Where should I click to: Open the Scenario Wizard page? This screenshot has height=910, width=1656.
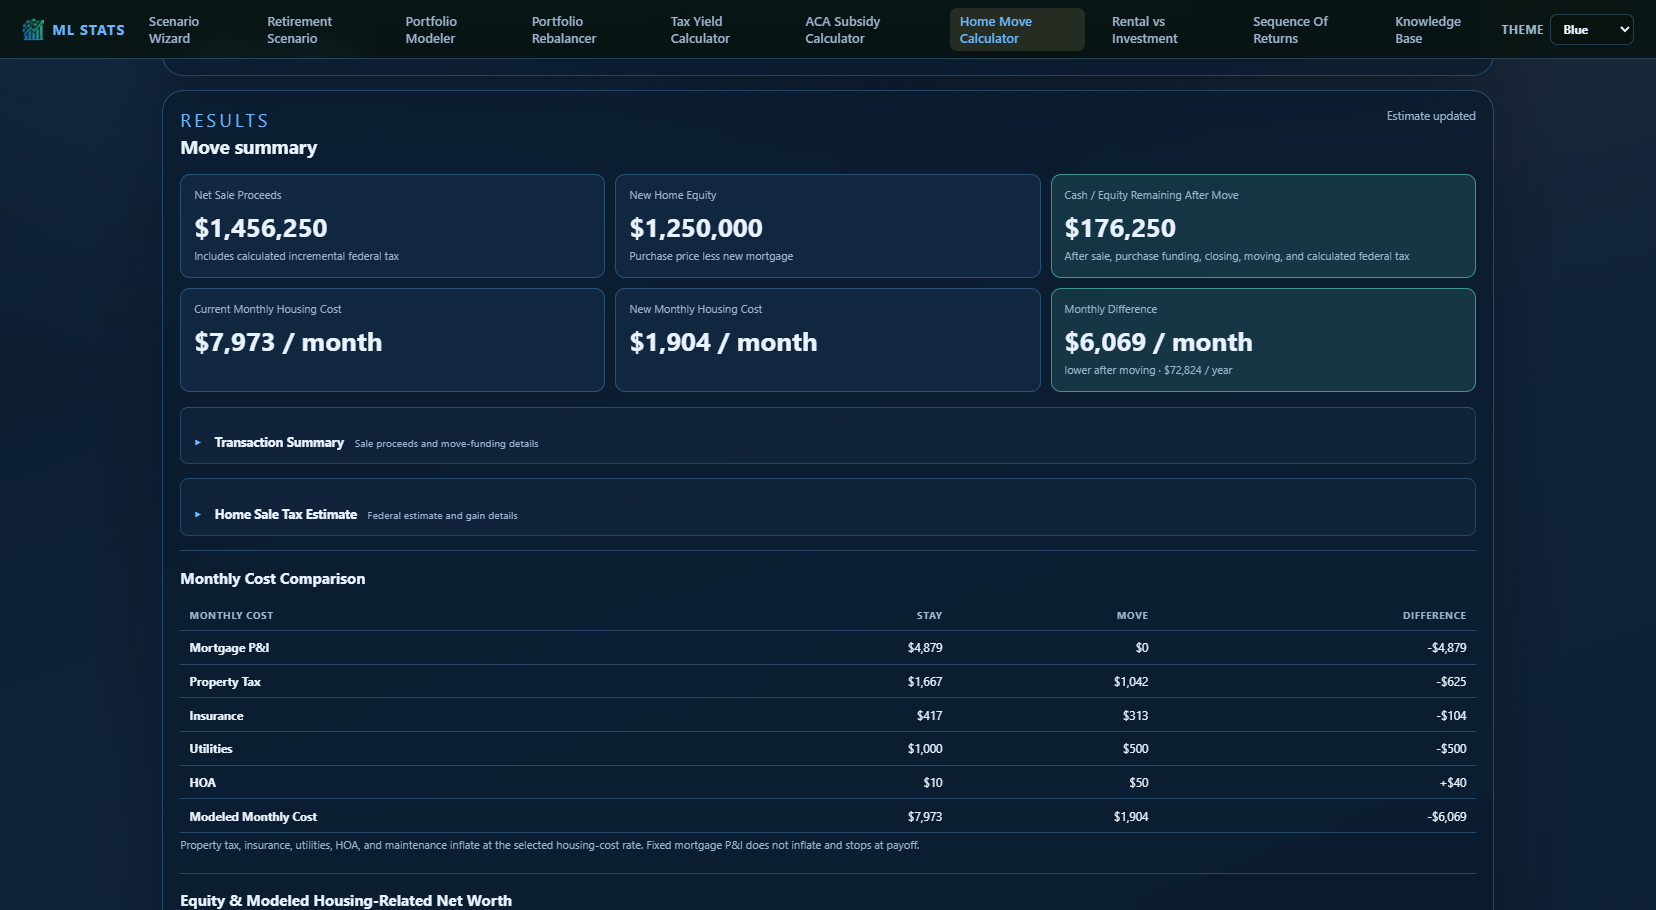[x=174, y=30]
